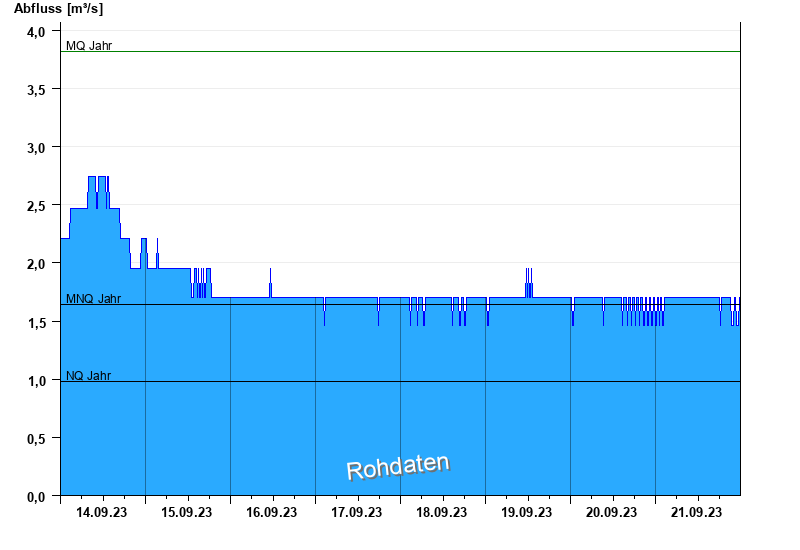800x550 pixels.
Task: Click the 18.09.23 date label
Action: [x=442, y=513]
